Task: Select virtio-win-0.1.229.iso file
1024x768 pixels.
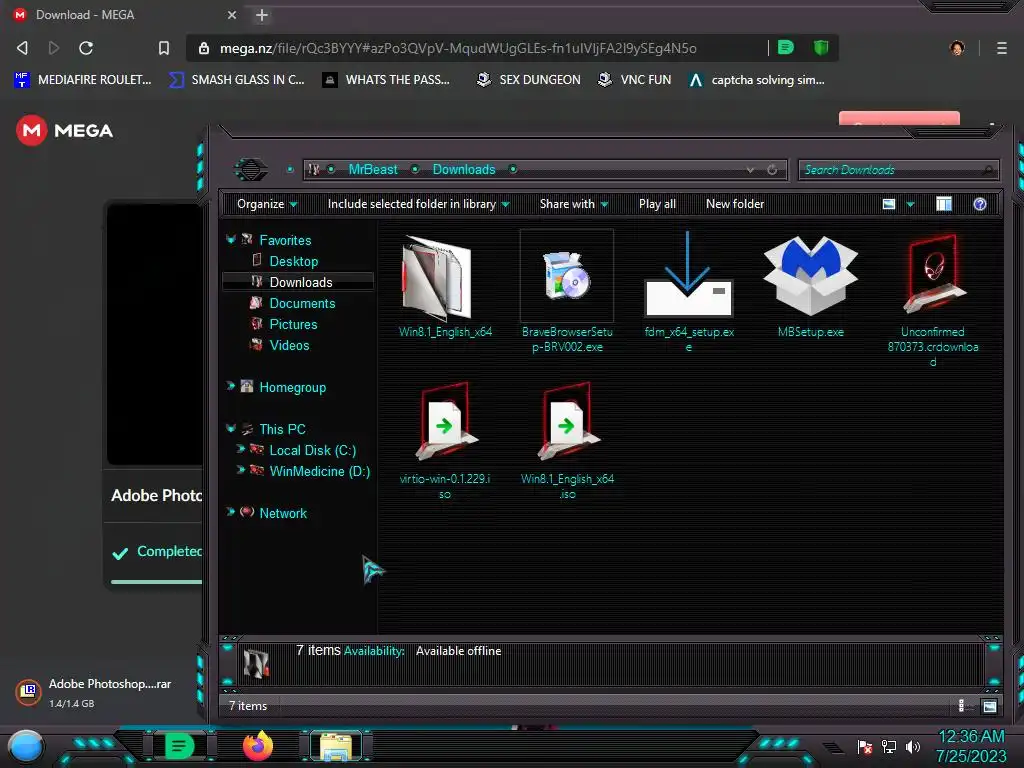Action: click(445, 441)
